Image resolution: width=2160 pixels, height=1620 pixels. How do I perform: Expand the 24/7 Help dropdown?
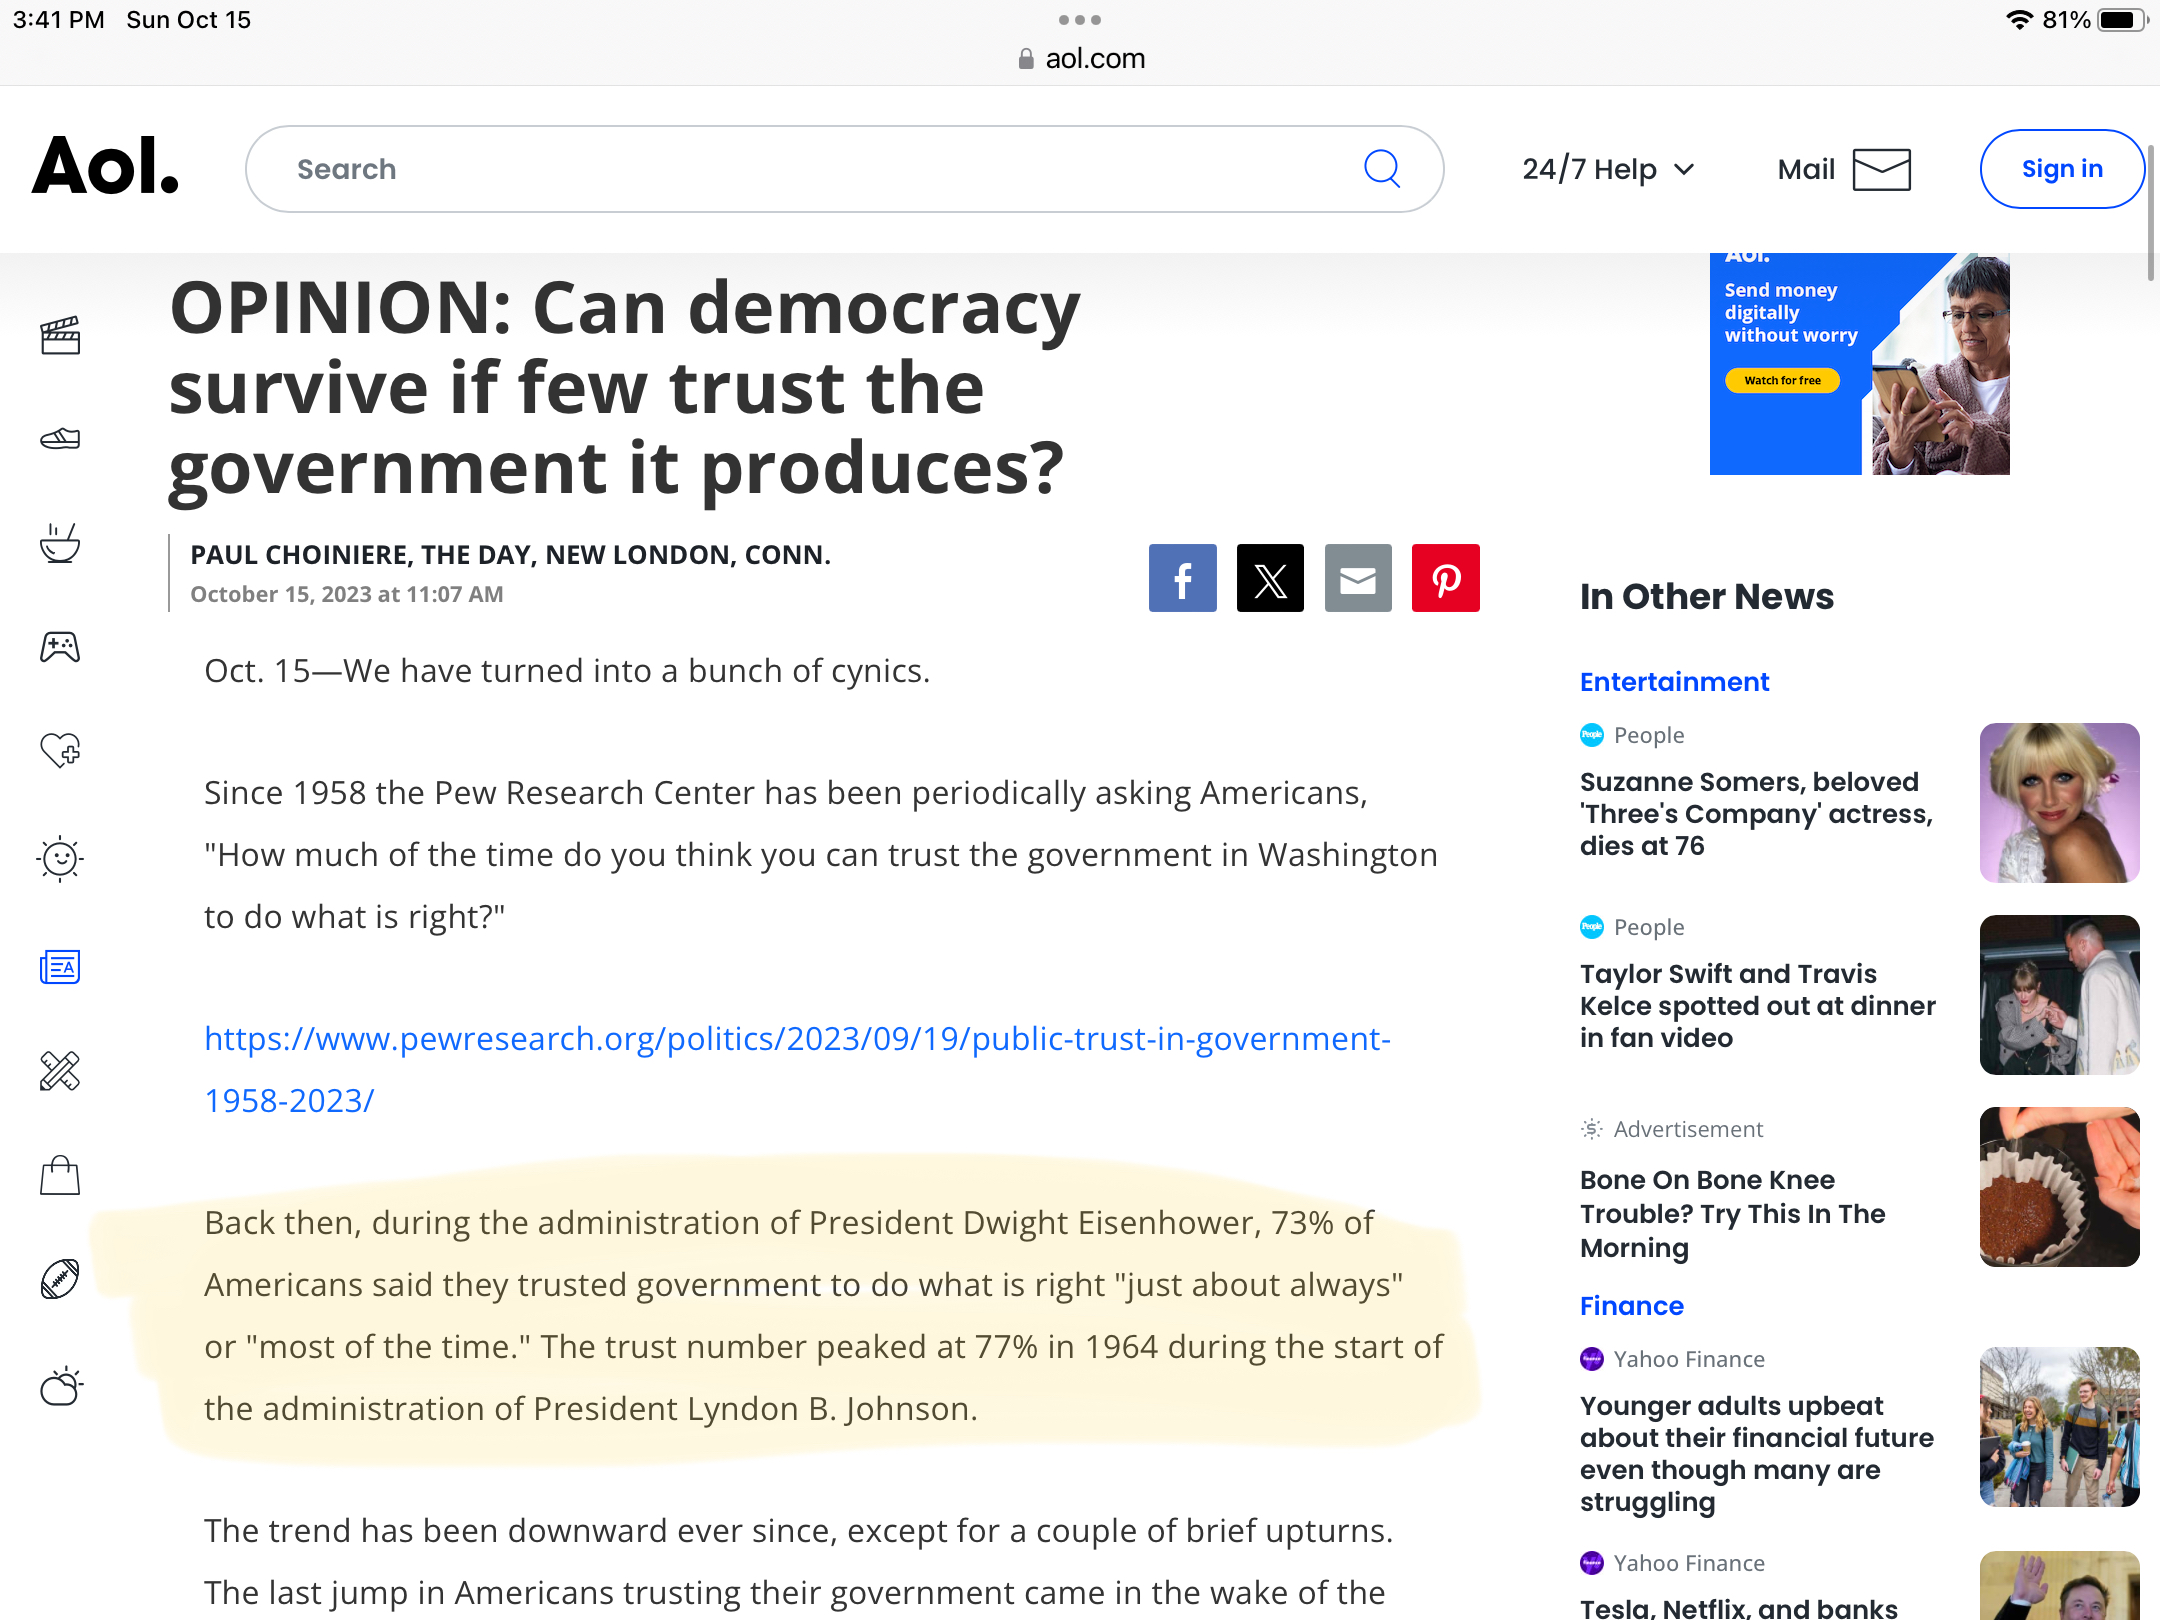[1608, 169]
